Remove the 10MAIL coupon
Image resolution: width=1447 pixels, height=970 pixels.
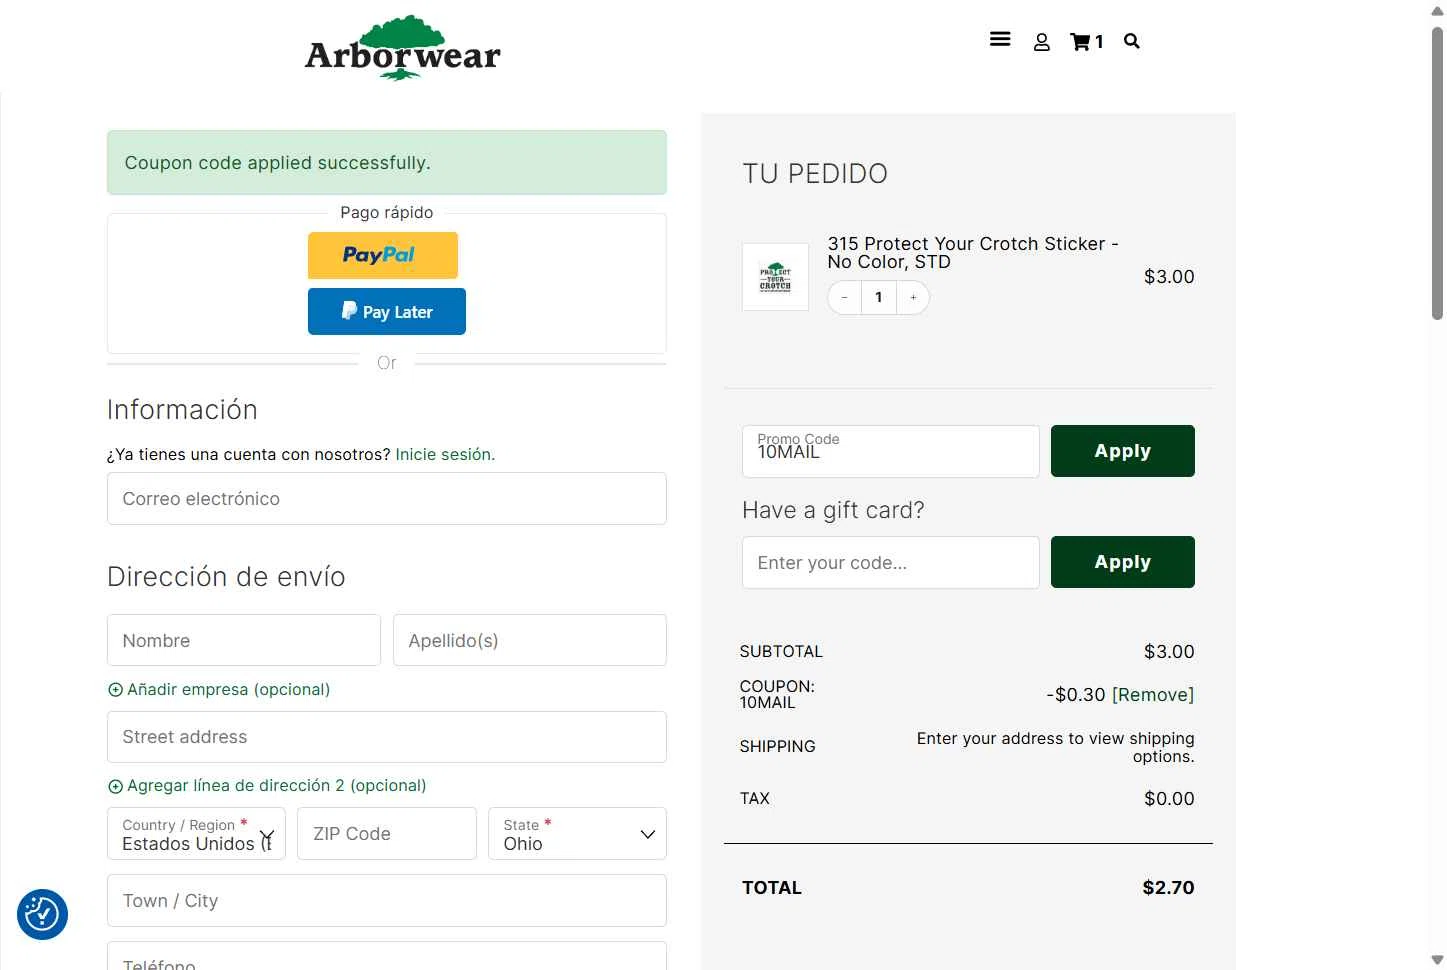coord(1153,694)
